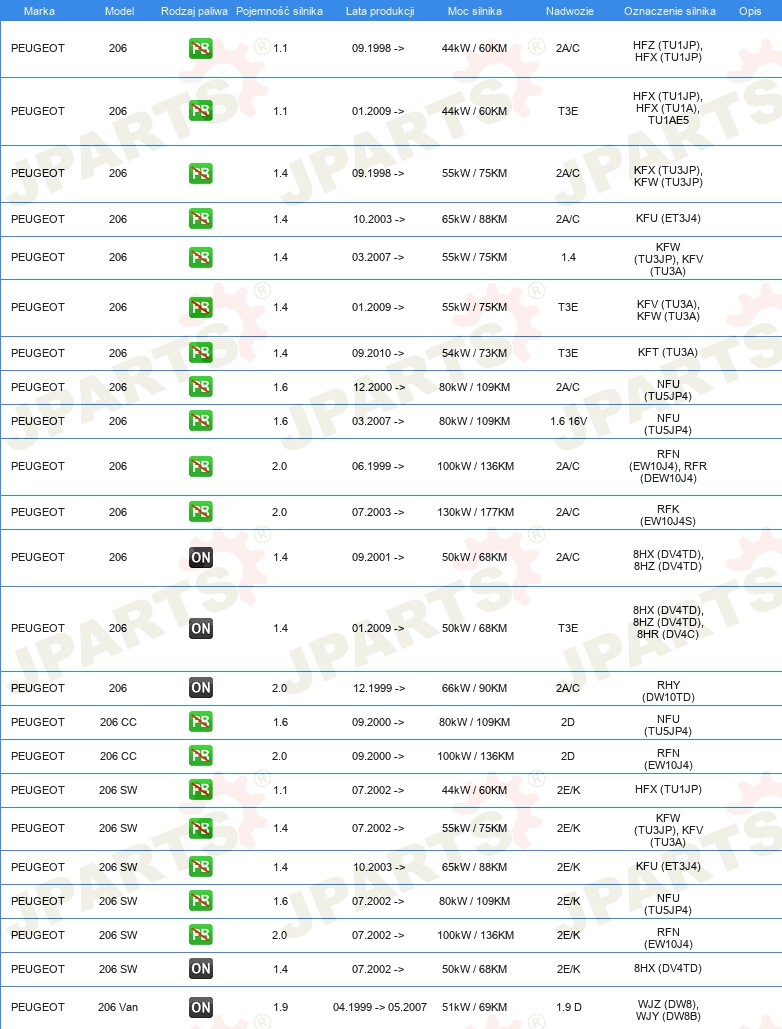Viewport: 782px width, 1029px height.
Task: Click the Rodzaj paliwa column header
Action: point(194,11)
